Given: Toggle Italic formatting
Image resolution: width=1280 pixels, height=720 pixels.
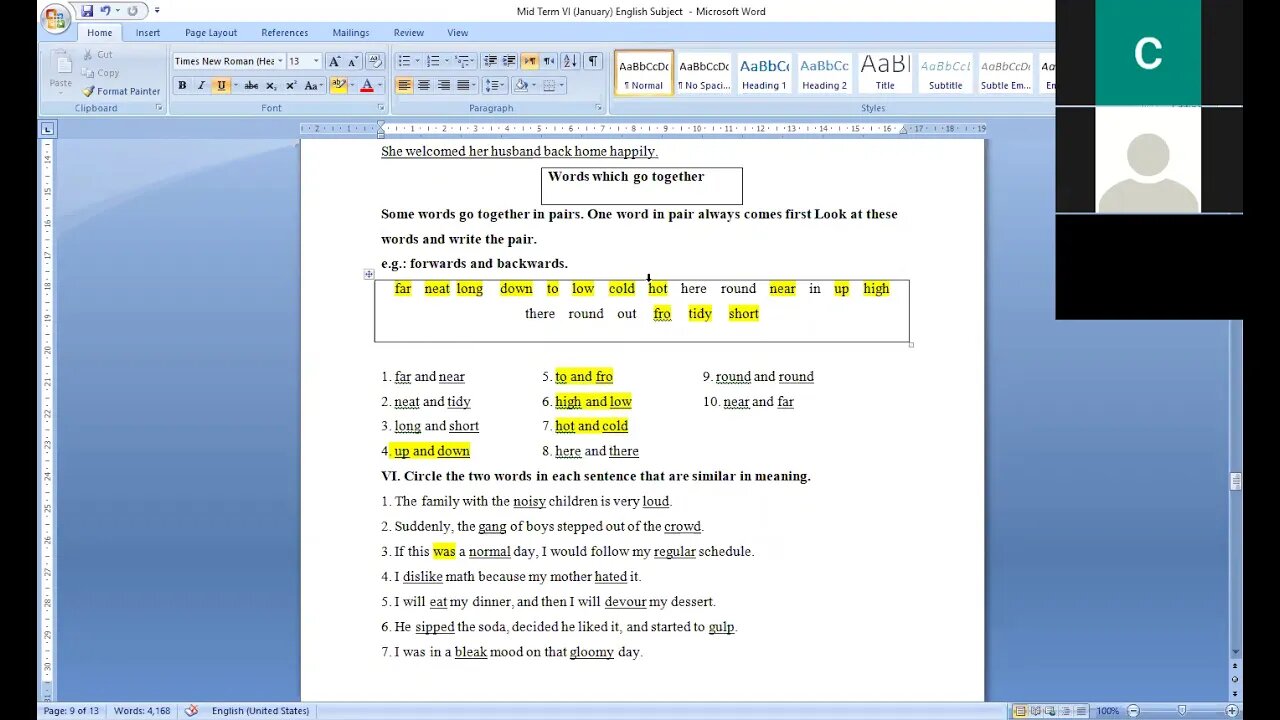Looking at the screenshot, I should [x=201, y=86].
